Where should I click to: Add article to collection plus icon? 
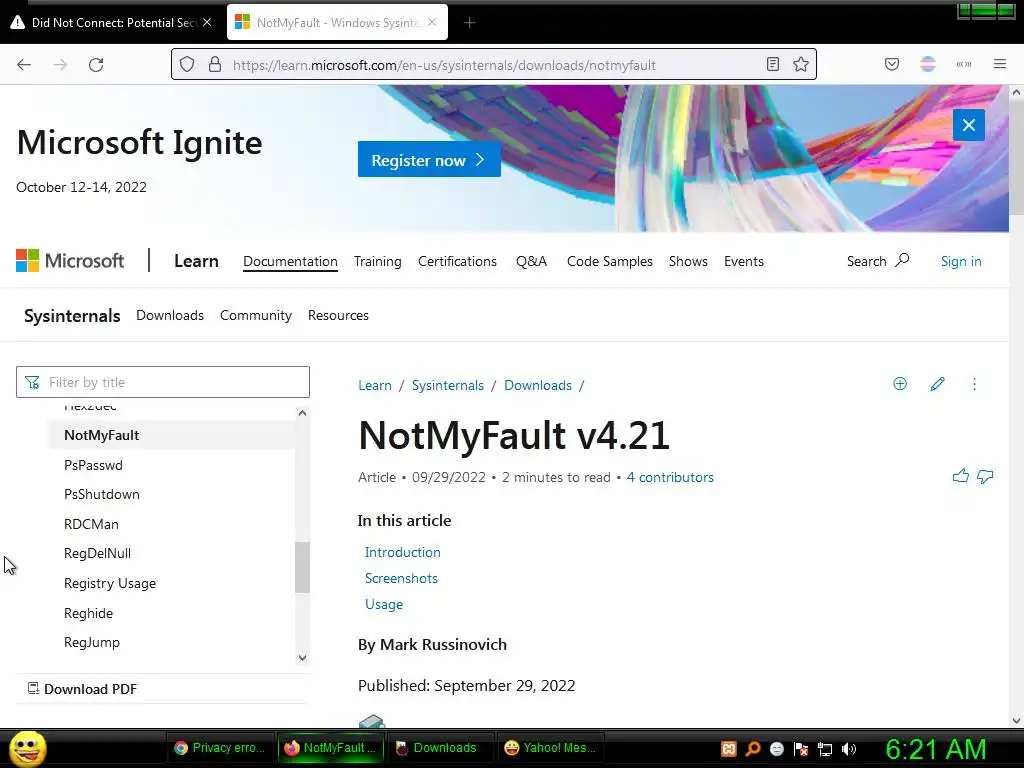click(x=900, y=384)
